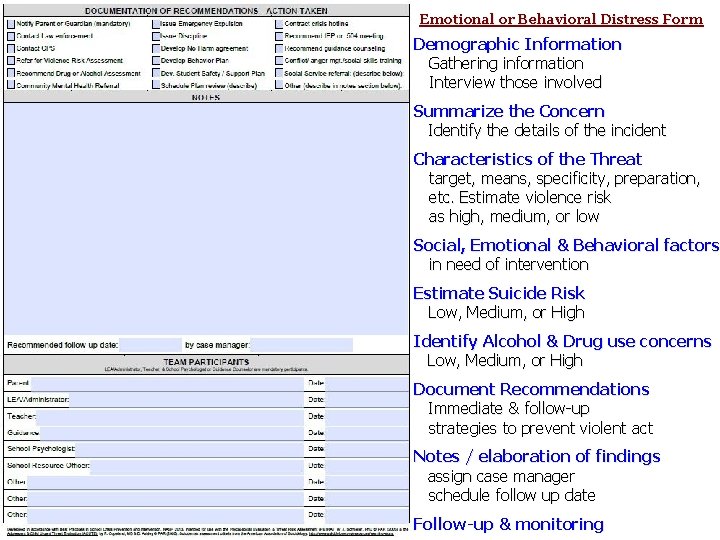Viewport: 720px width, 540px height.
Task: Select the Document Recommendations heading
Action: (531, 389)
